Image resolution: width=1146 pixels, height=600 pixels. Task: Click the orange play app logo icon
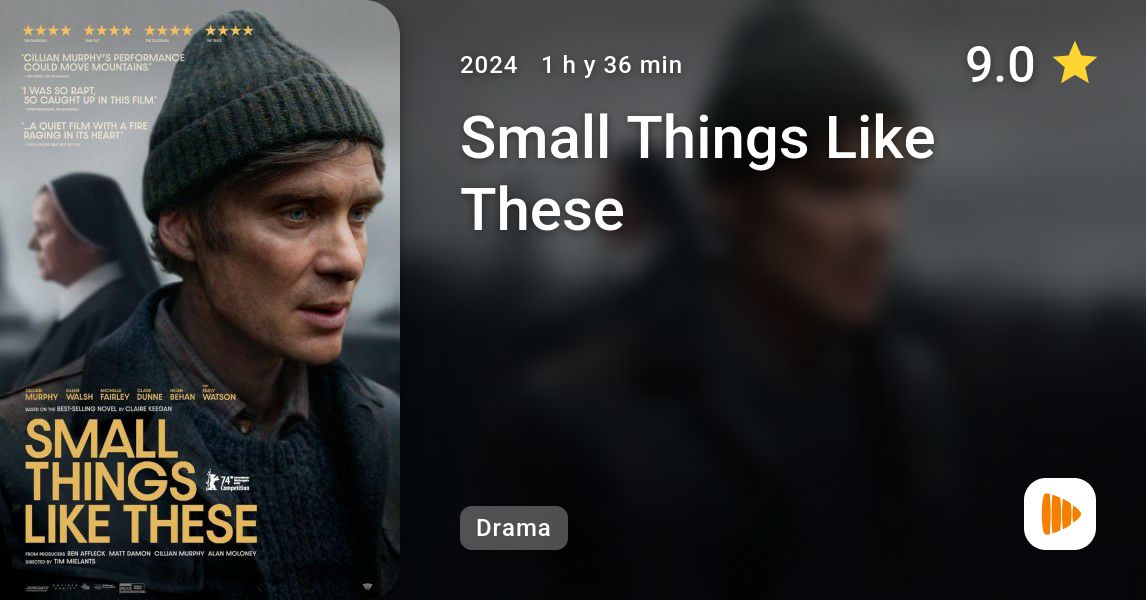pyautogui.click(x=1060, y=514)
